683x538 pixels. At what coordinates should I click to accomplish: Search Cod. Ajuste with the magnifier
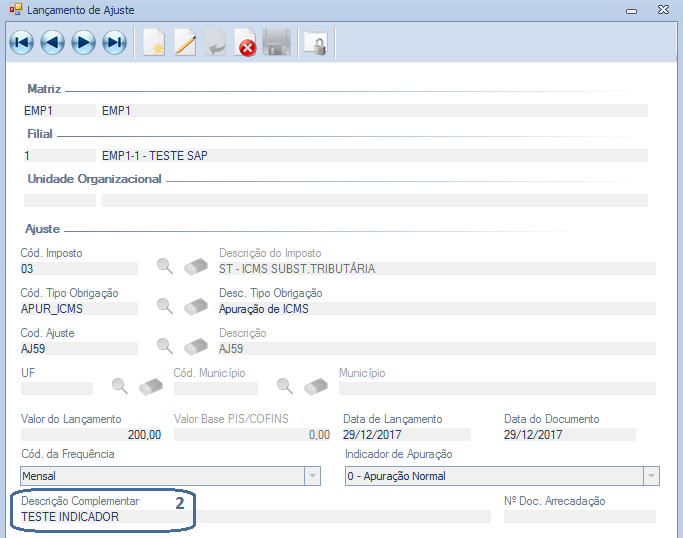click(165, 346)
